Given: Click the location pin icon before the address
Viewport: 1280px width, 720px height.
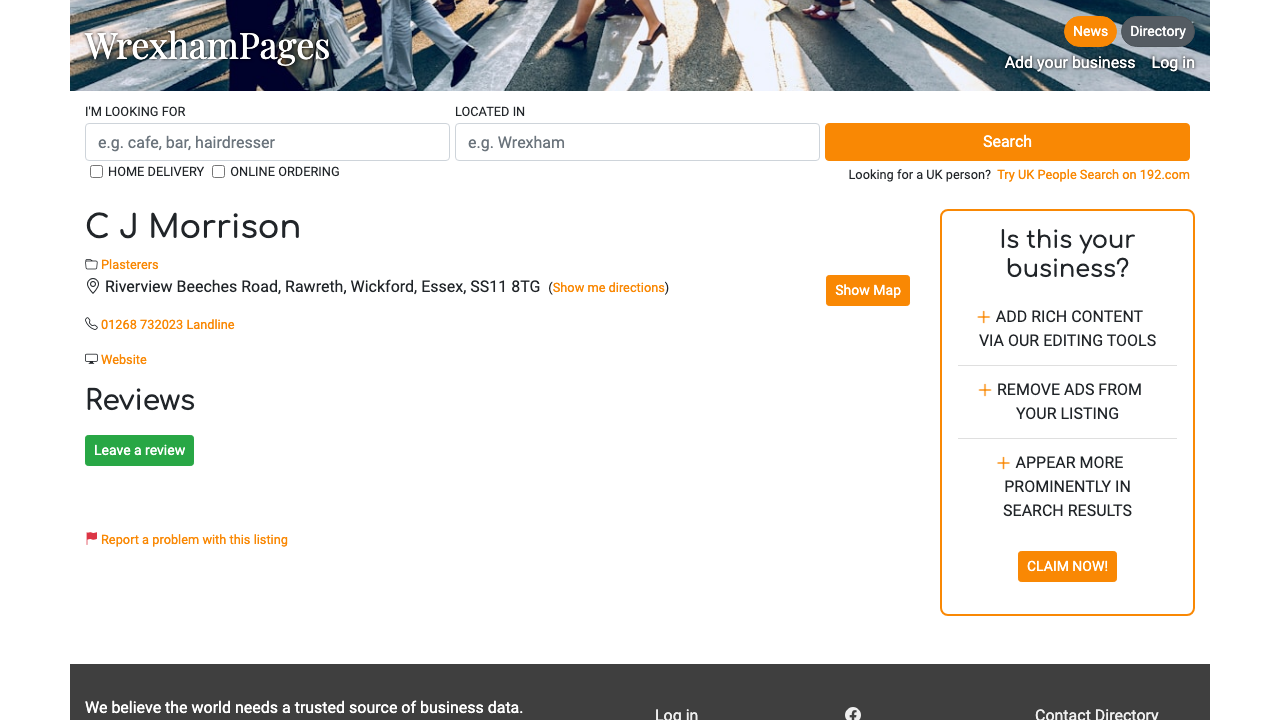Looking at the screenshot, I should coord(93,286).
